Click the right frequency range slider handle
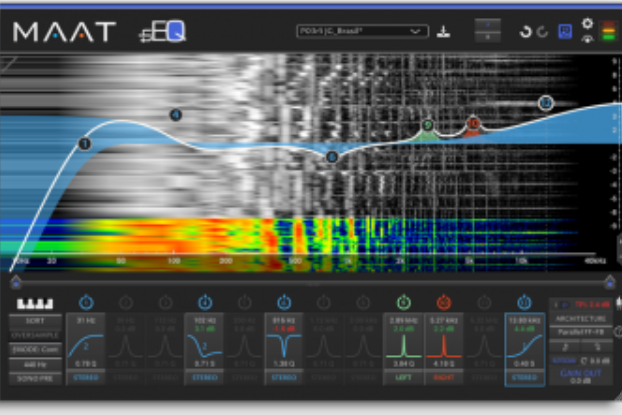The image size is (622, 415). tap(610, 281)
